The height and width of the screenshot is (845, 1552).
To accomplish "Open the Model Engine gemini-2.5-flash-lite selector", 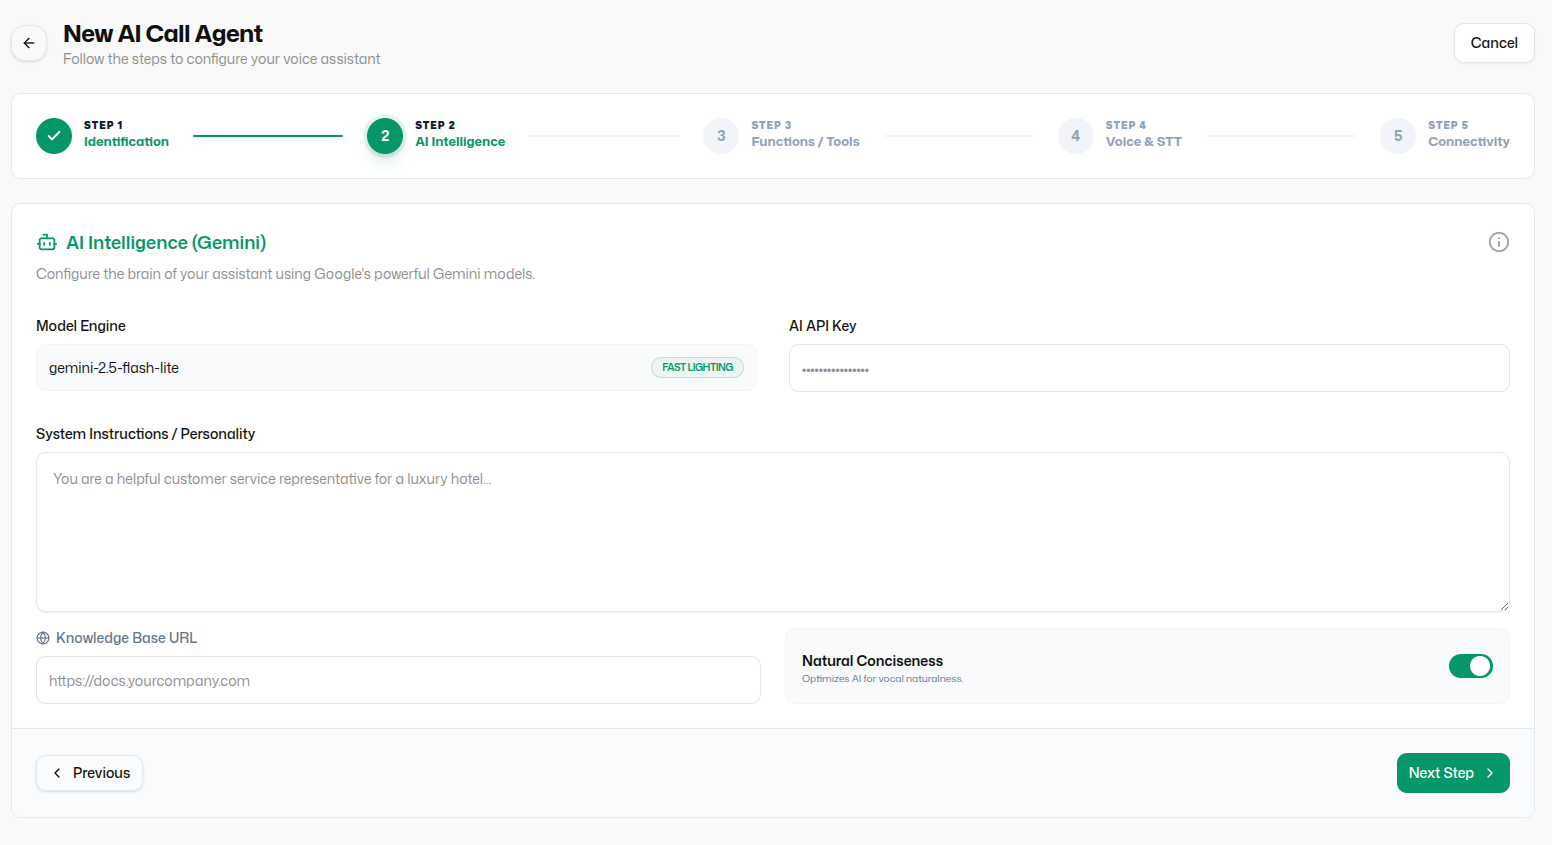I will [x=396, y=368].
